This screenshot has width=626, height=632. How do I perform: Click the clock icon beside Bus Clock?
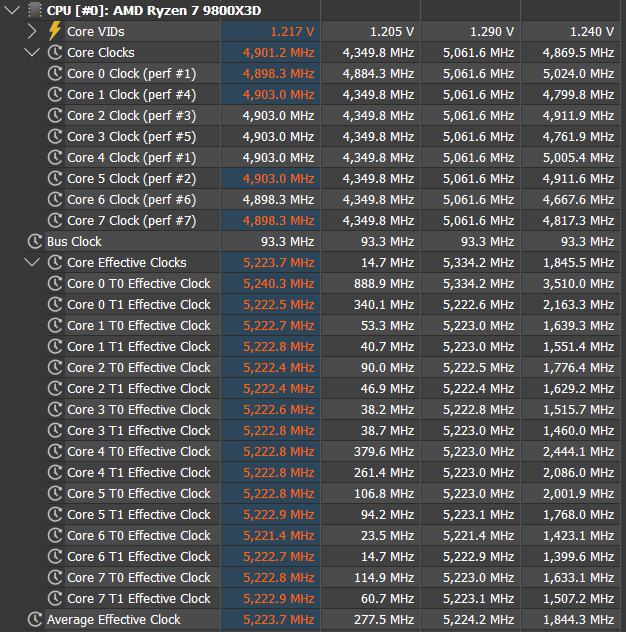click(35, 241)
